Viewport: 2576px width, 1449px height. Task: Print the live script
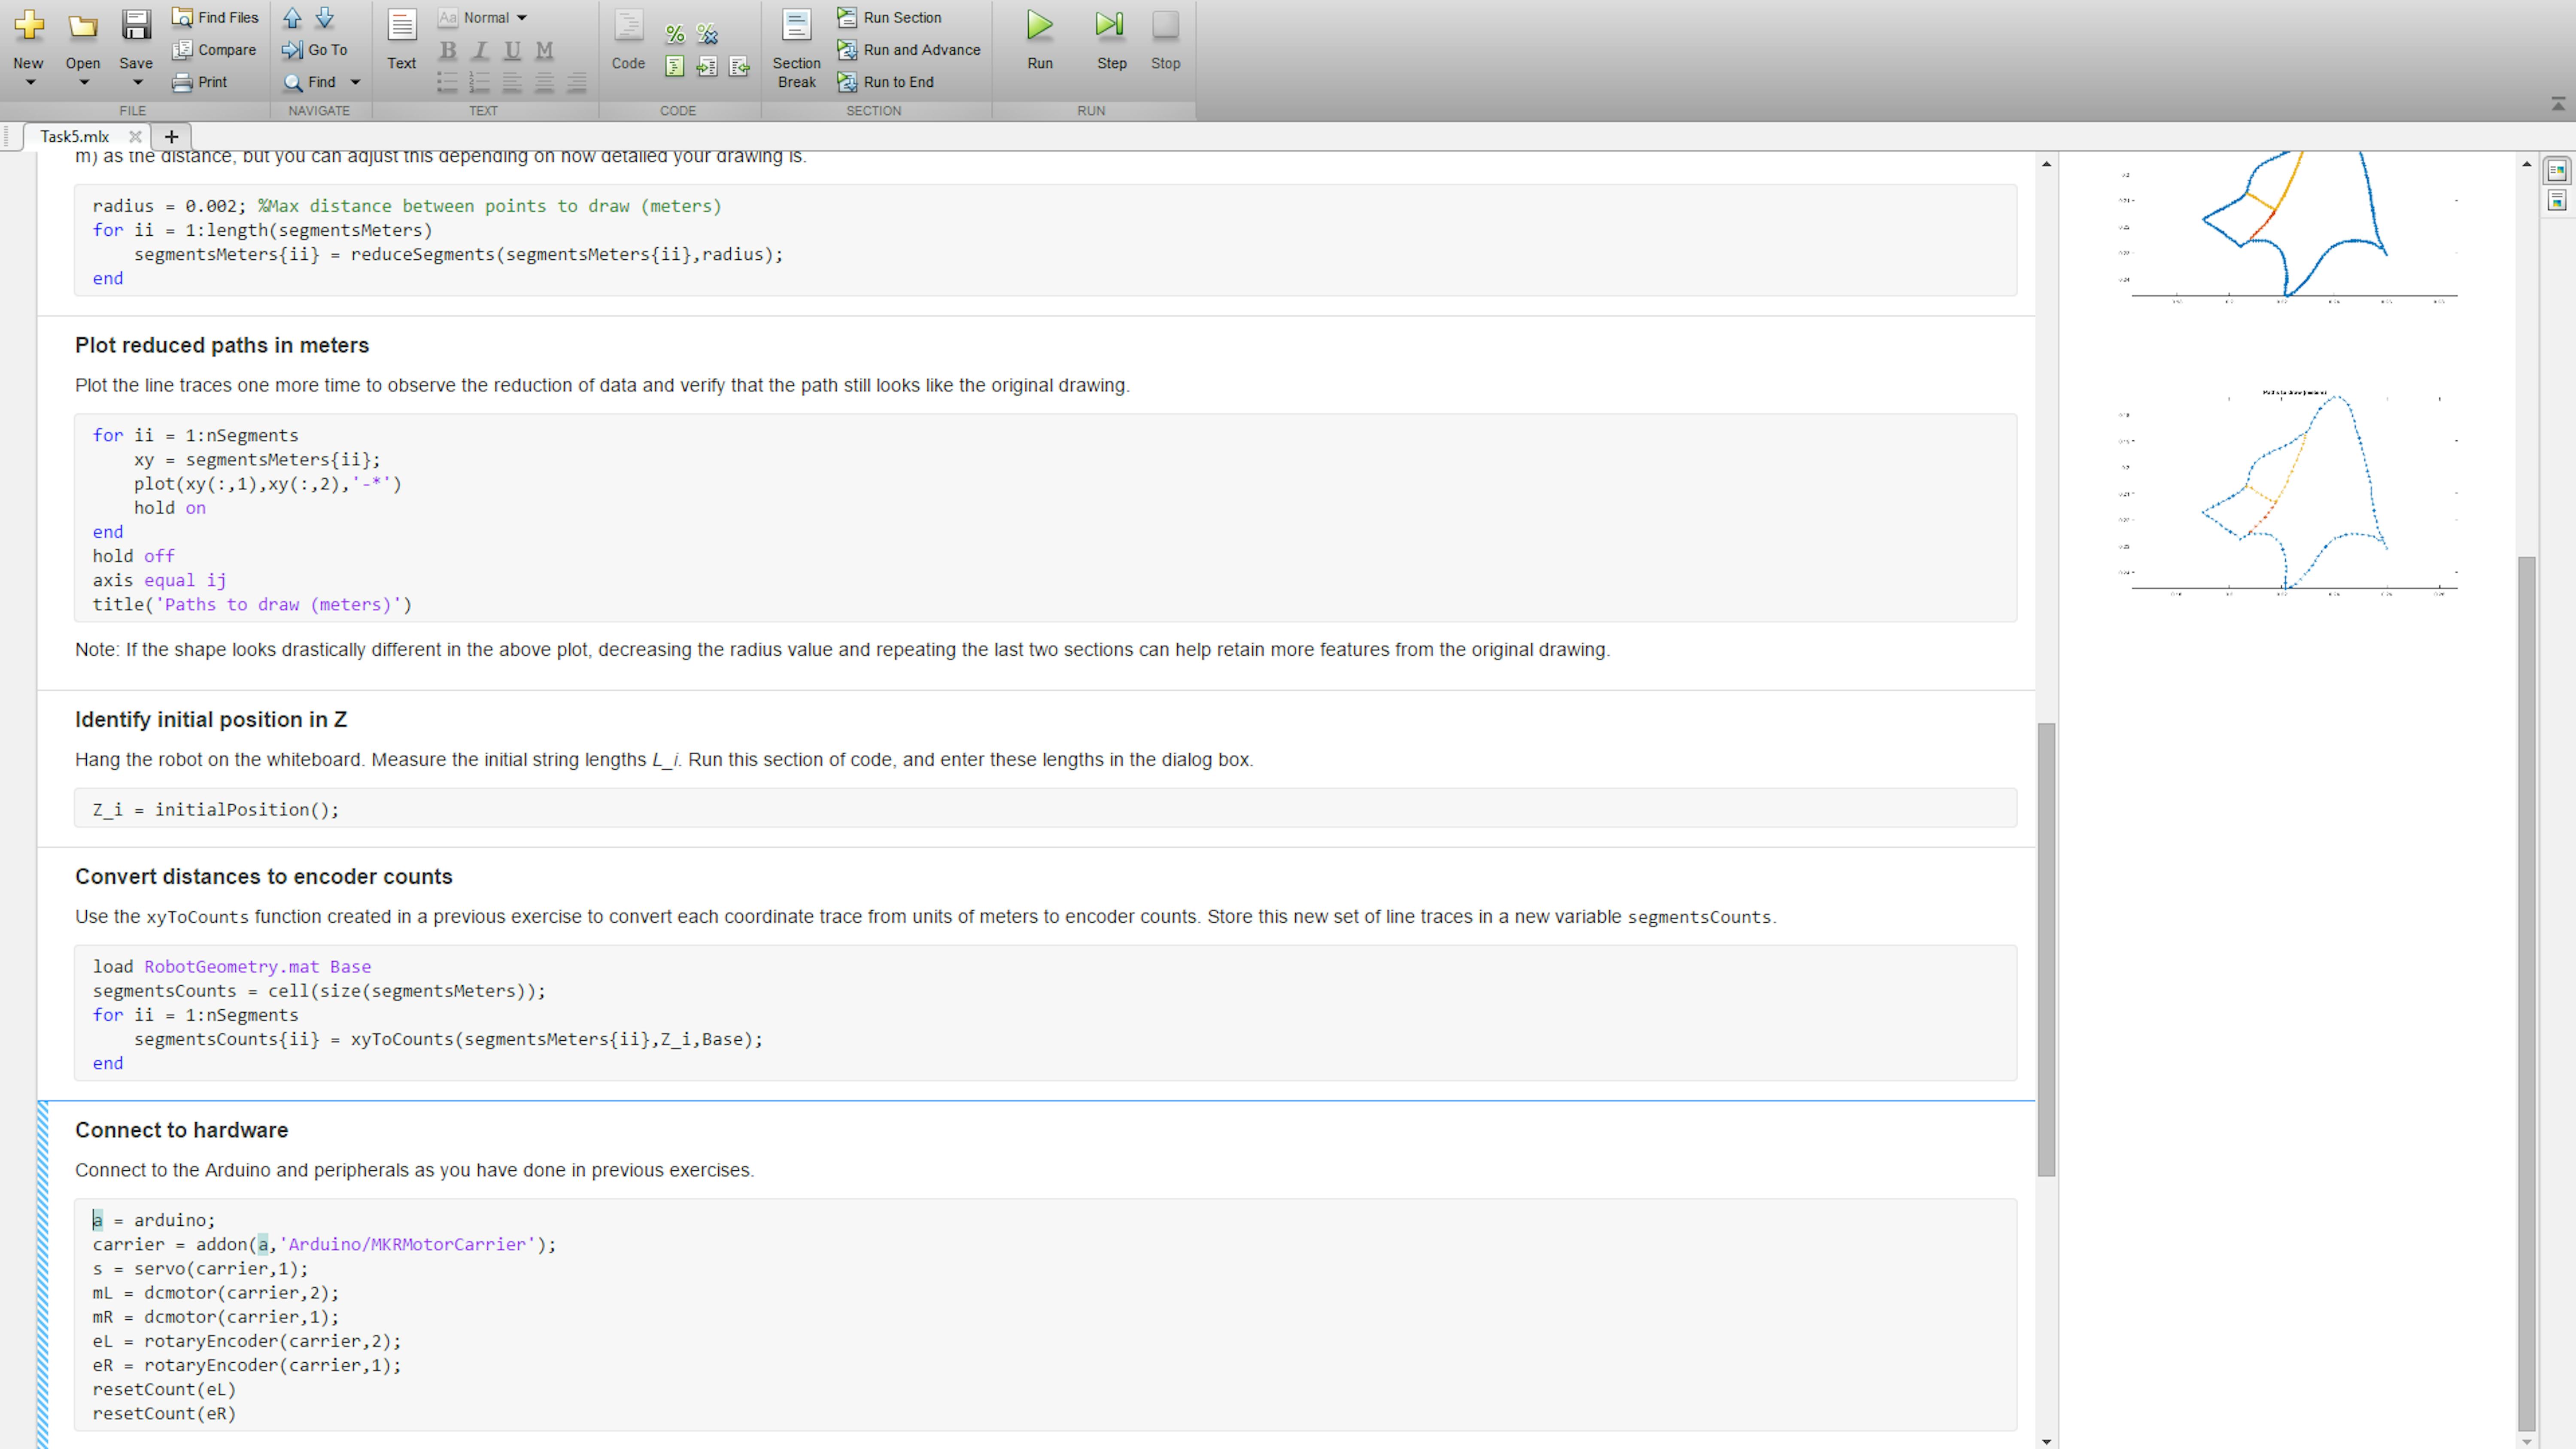(200, 82)
